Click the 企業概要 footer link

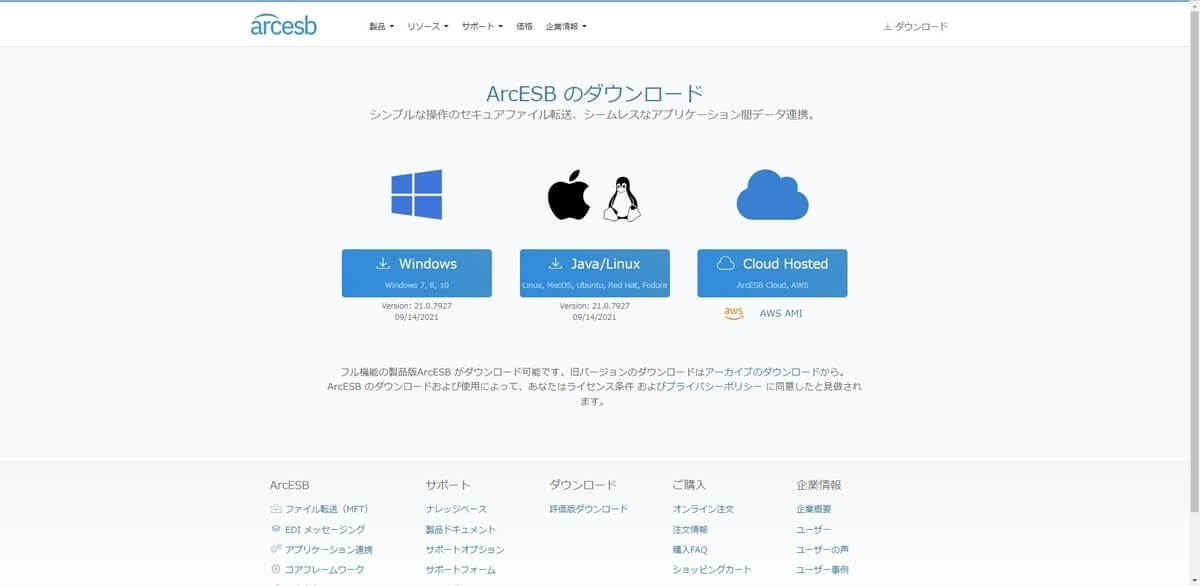click(814, 509)
